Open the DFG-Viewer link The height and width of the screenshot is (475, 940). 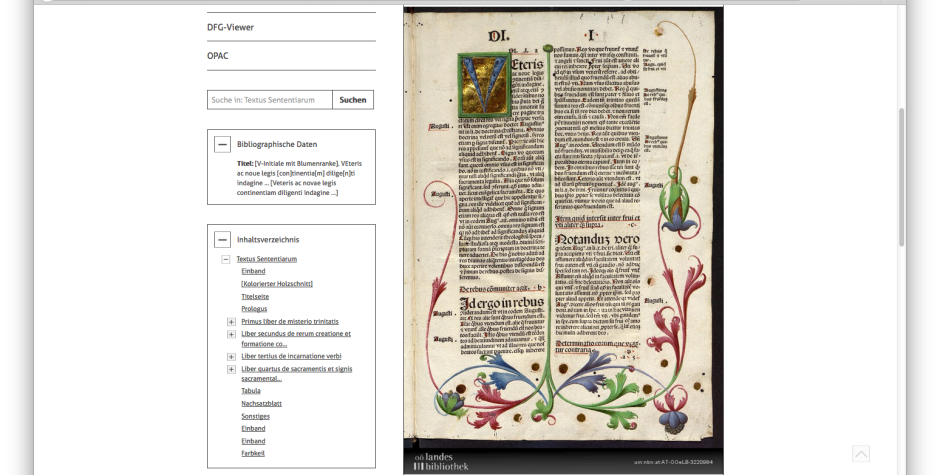pos(230,27)
